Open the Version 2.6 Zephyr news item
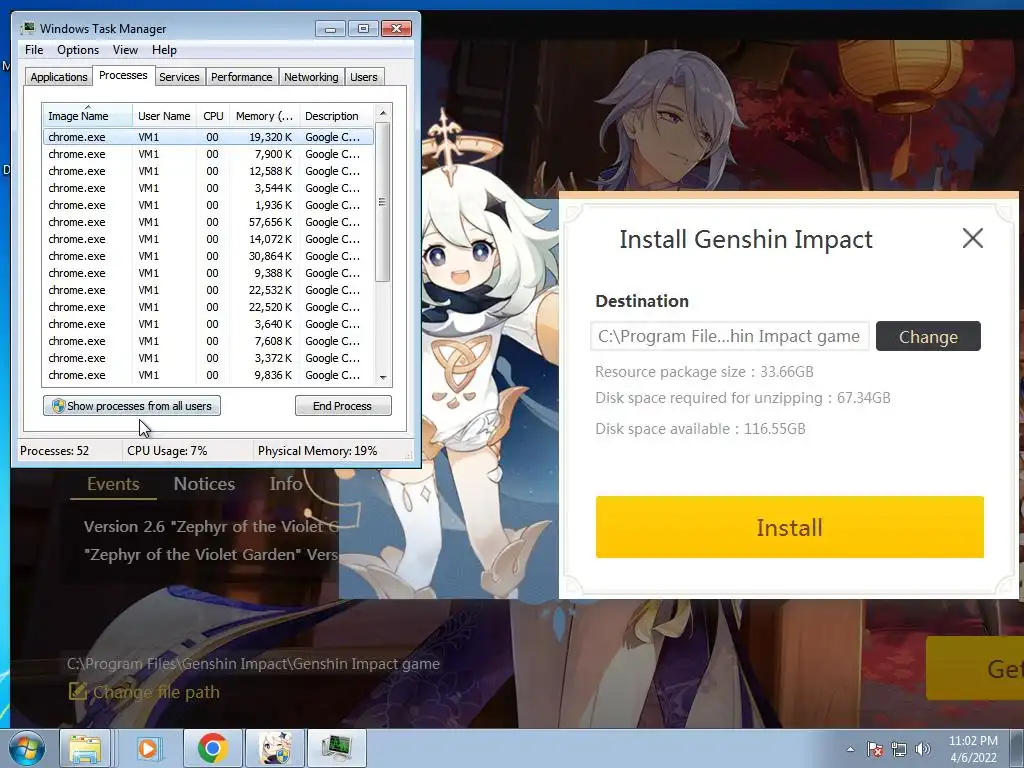Image resolution: width=1024 pixels, height=768 pixels. point(211,526)
